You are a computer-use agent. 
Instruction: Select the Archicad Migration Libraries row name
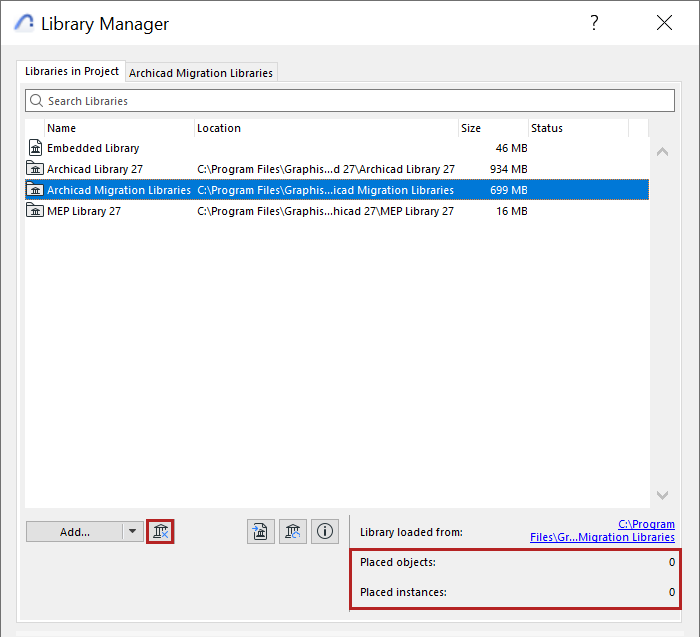point(119,190)
